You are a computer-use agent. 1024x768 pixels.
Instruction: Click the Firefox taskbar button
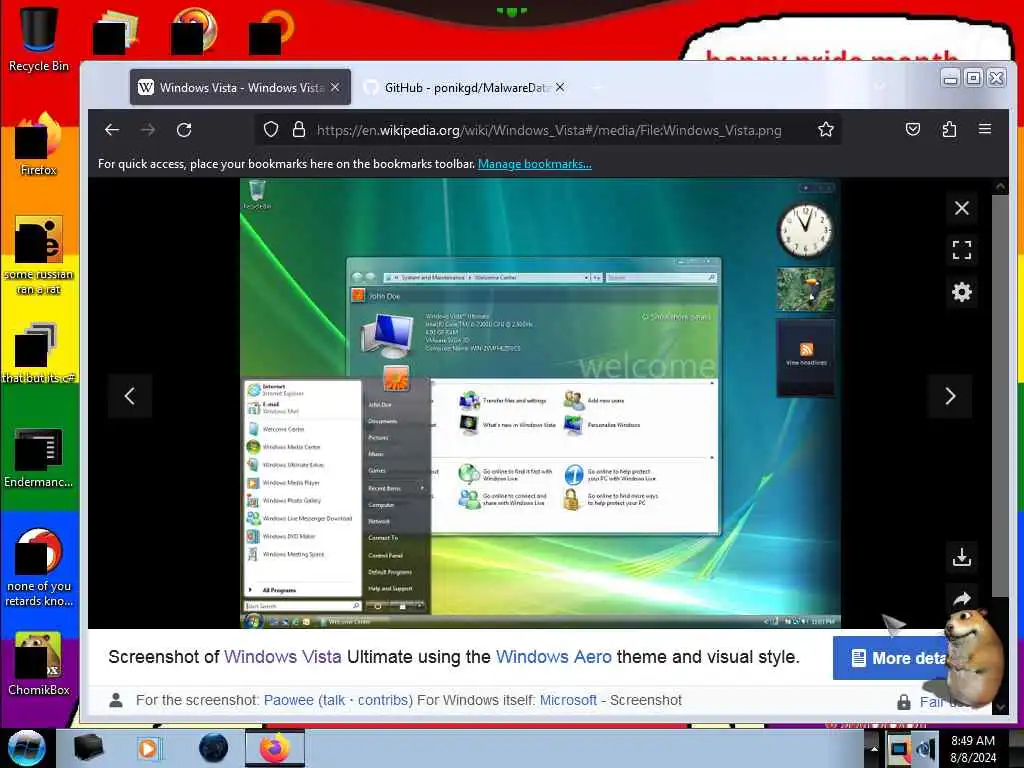[275, 748]
